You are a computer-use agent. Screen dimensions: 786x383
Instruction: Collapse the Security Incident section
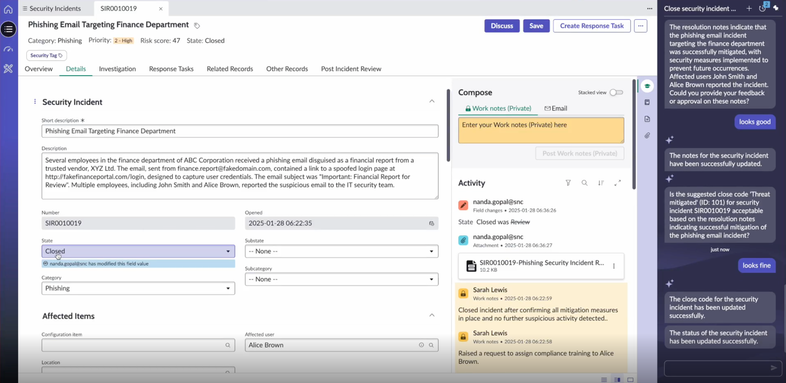[432, 101]
